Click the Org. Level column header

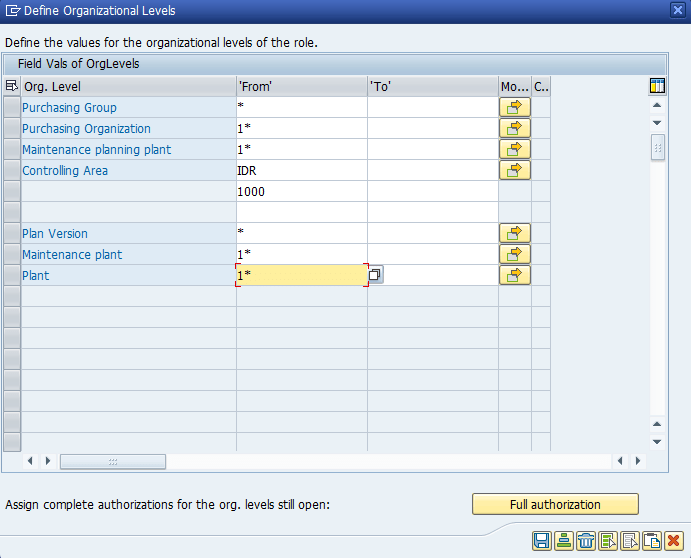click(127, 87)
